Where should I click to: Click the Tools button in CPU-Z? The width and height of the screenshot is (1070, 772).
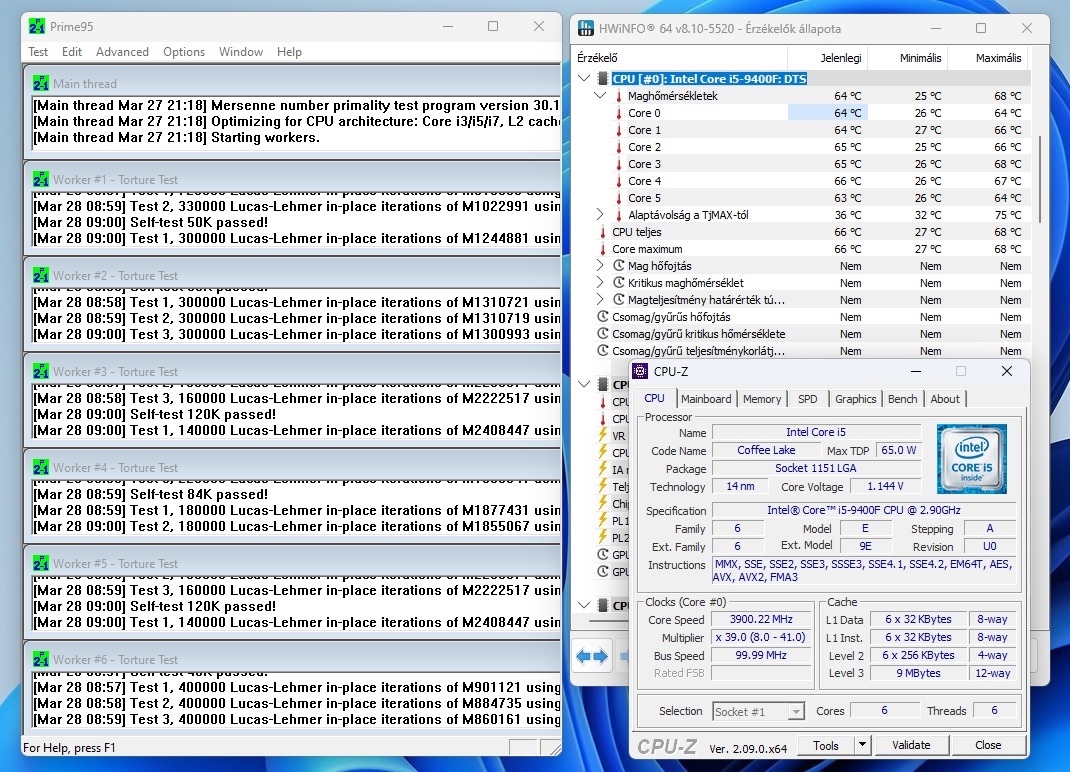click(x=826, y=745)
